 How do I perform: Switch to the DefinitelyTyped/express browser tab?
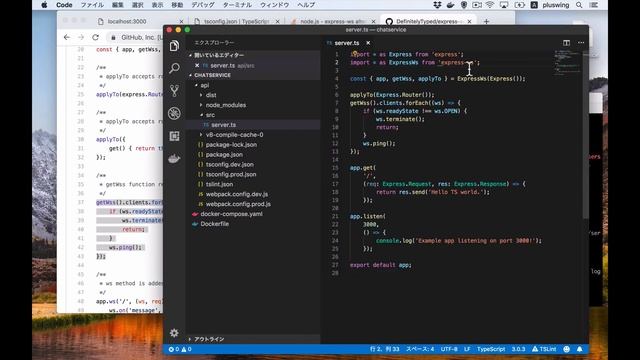point(428,21)
